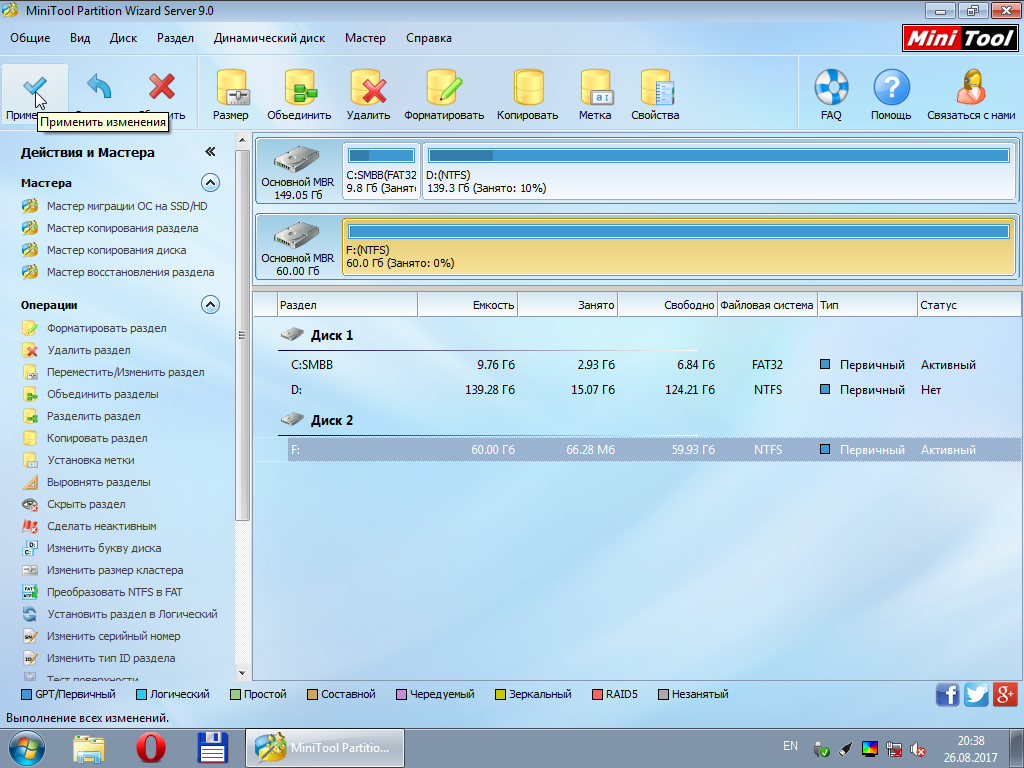The width and height of the screenshot is (1024, 768).
Task: Open the Мастер menu
Action: [365, 38]
